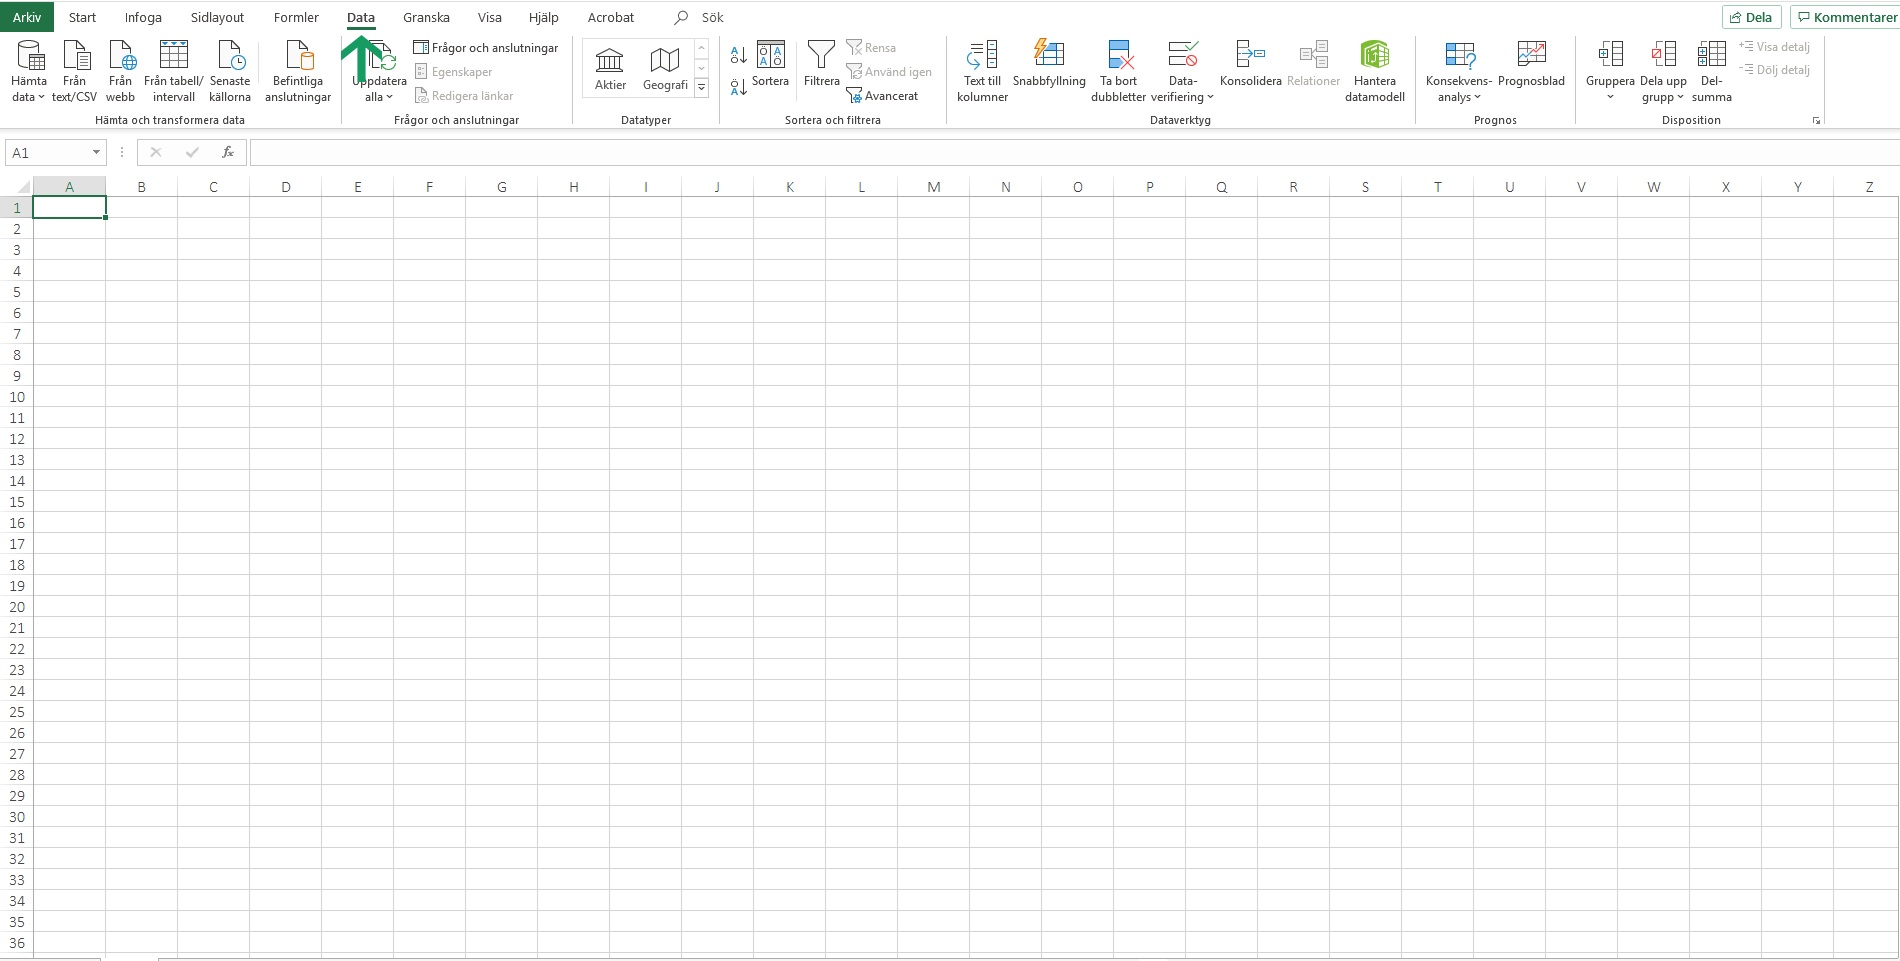Expand the Uppdatera alla dropdown
This screenshot has width=1900, height=961.
(389, 97)
